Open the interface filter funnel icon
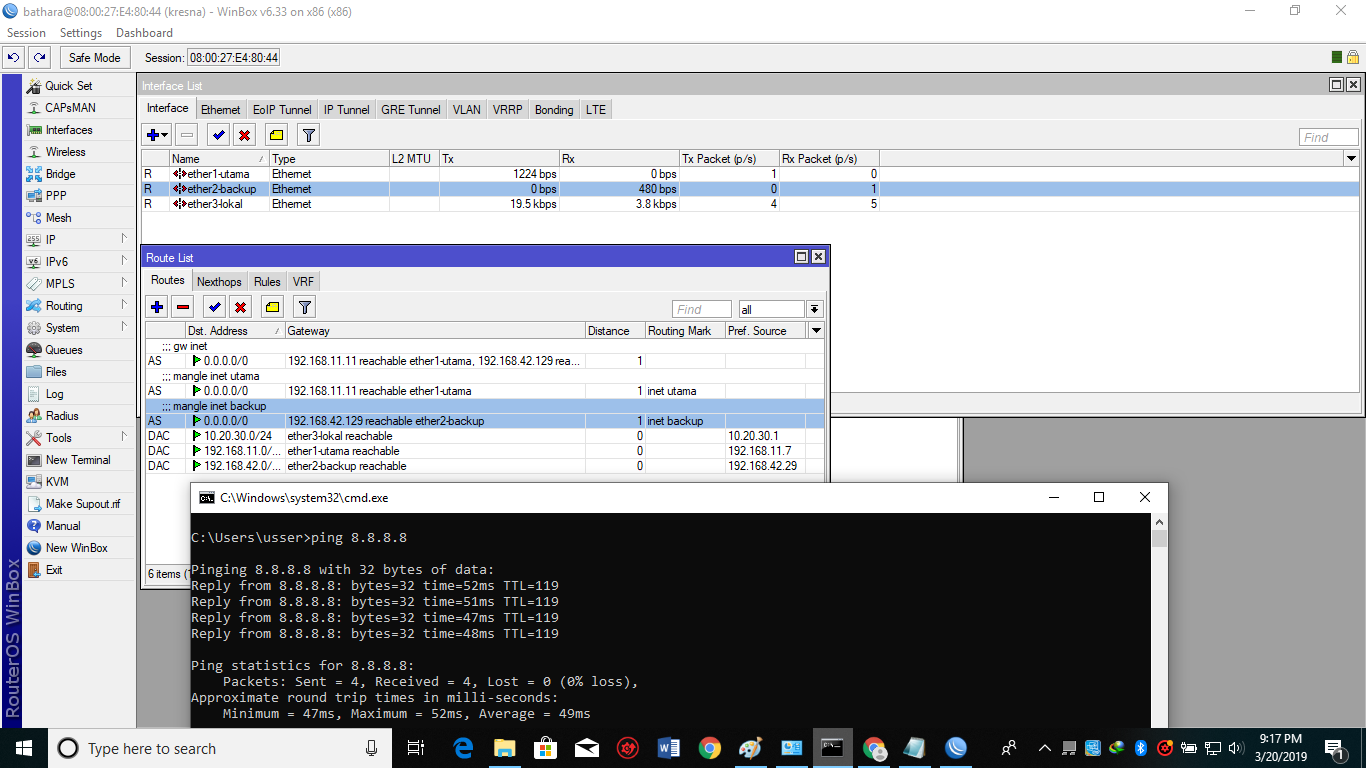 (x=308, y=133)
